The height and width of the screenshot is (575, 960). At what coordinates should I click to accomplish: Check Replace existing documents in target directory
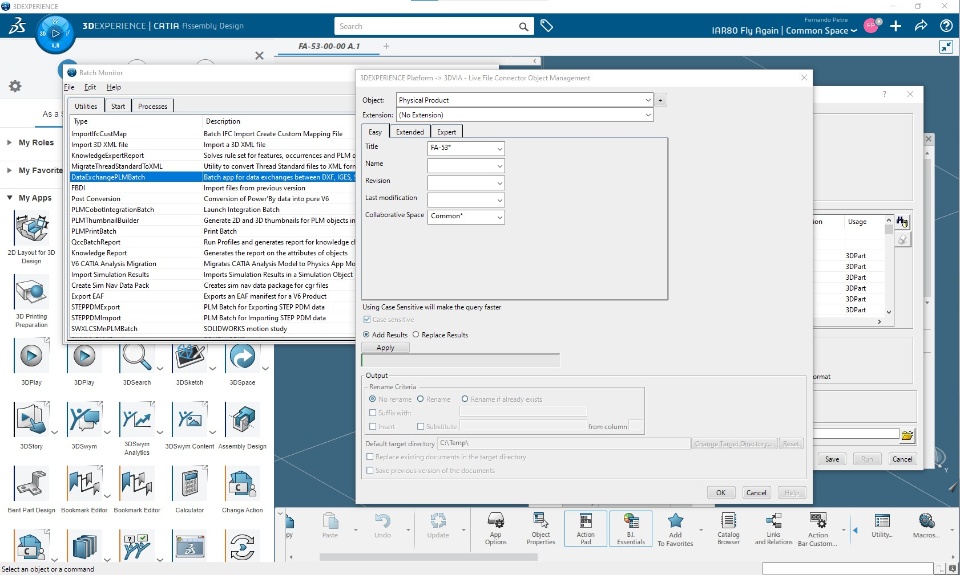pyautogui.click(x=370, y=457)
